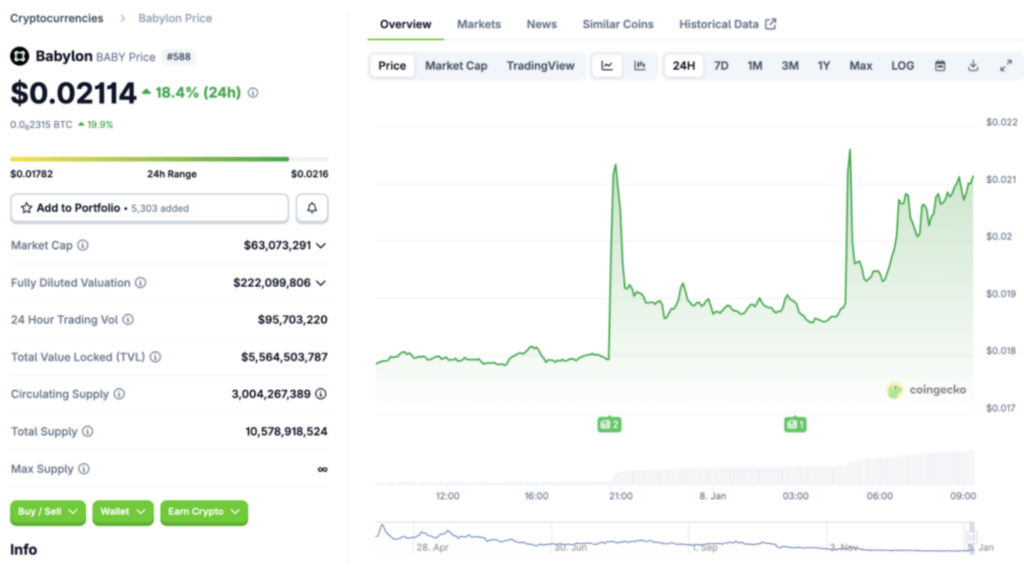Select the line chart type icon

[607, 66]
